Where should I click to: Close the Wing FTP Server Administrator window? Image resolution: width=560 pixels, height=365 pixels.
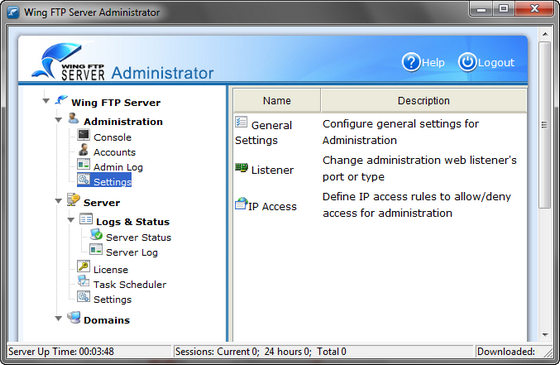(x=534, y=9)
